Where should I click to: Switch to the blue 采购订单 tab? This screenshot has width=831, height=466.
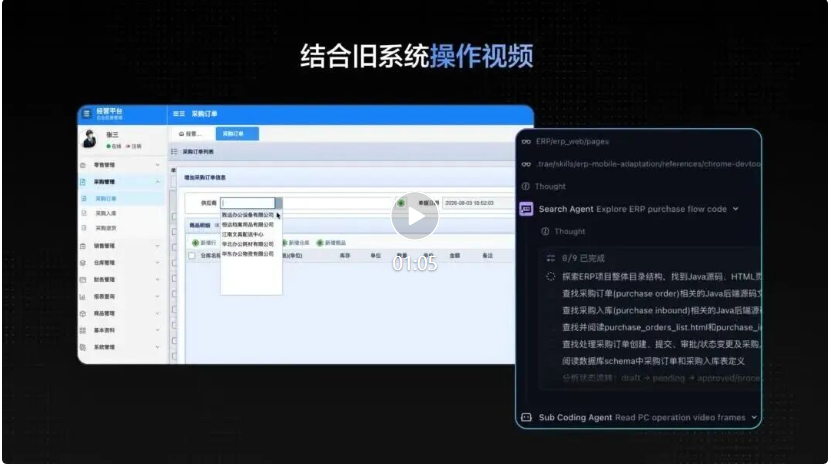237,134
